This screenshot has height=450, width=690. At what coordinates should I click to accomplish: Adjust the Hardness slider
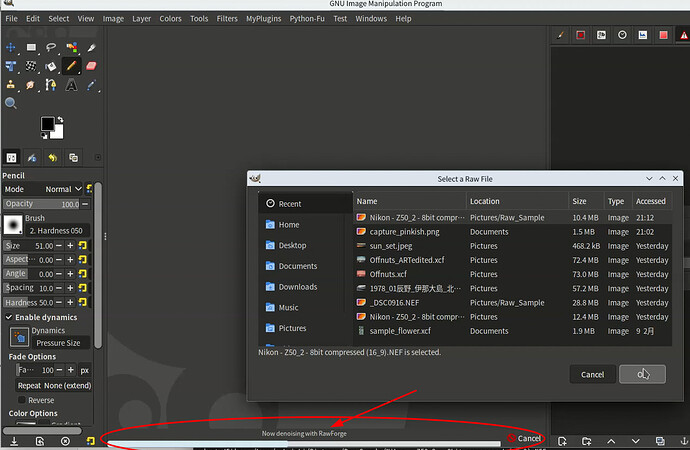[29, 302]
